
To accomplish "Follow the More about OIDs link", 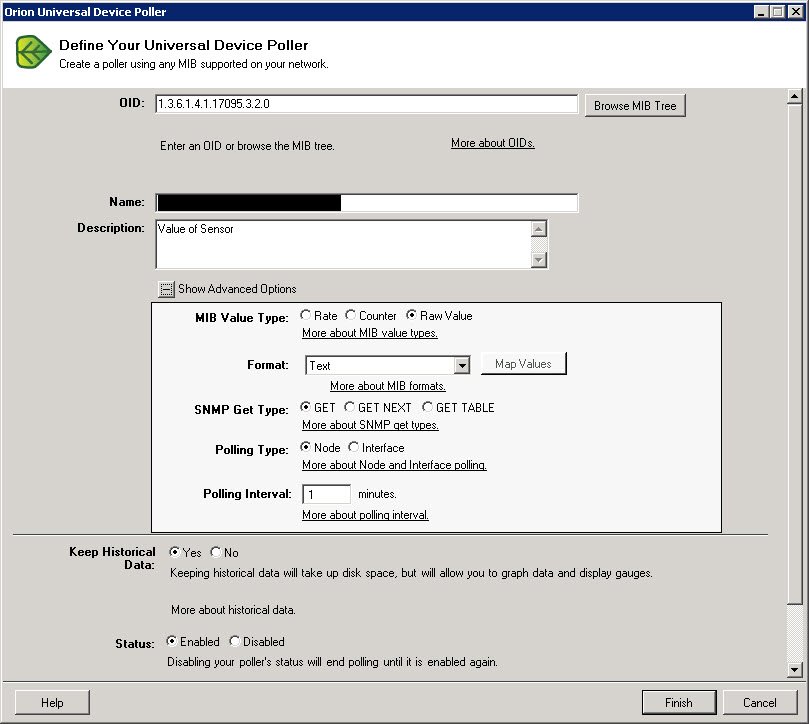I will coord(493,143).
